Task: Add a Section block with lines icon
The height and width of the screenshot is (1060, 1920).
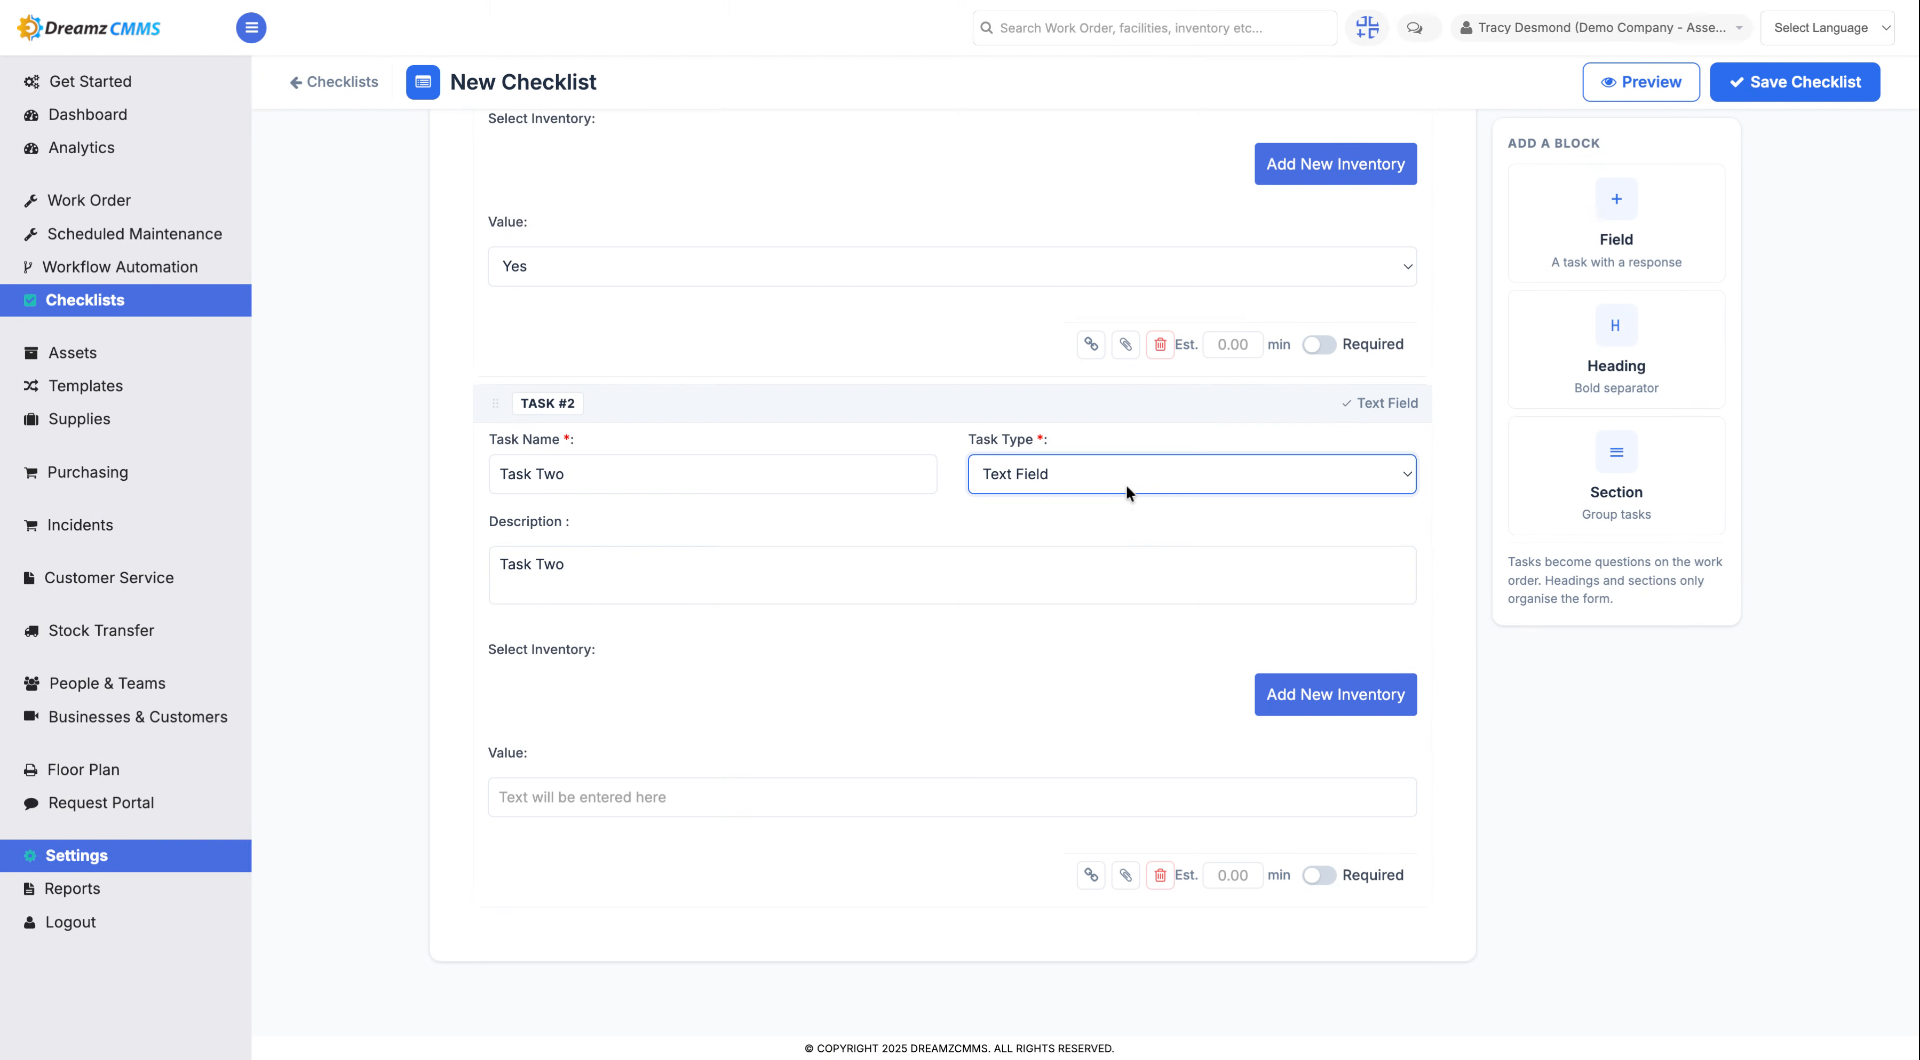Action: tap(1616, 452)
